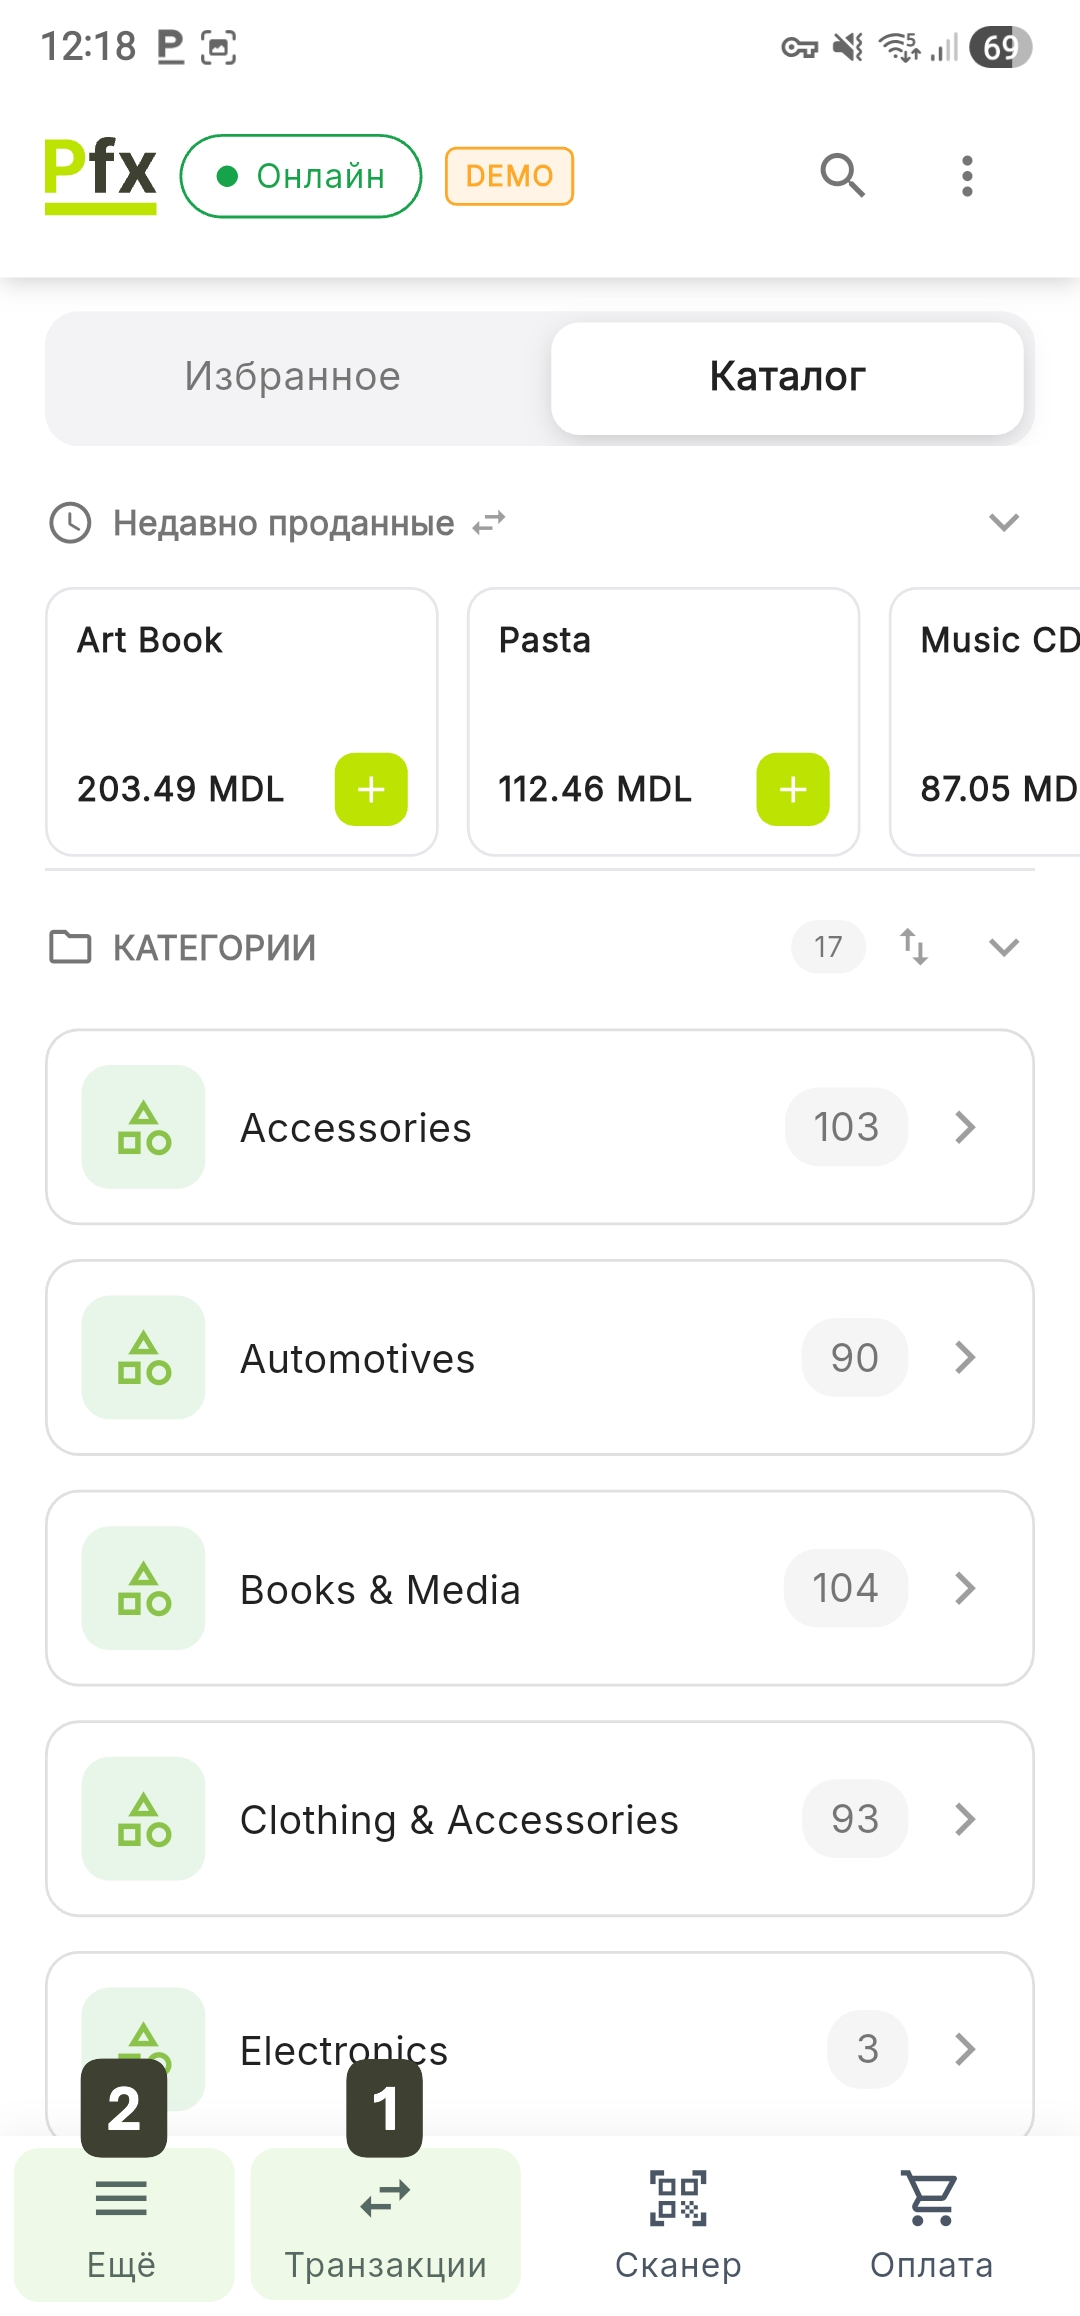
Task: Select the Каталог tab
Action: coord(787,377)
